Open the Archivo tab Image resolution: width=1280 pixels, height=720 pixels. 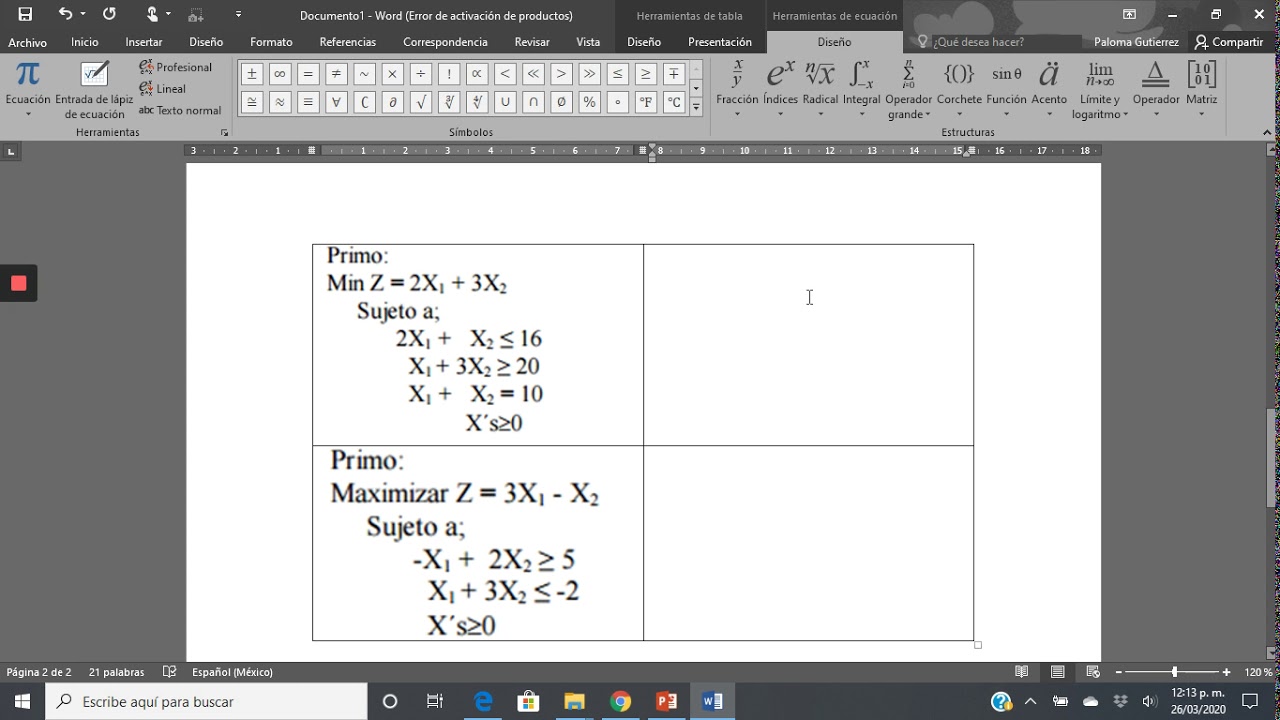(x=28, y=42)
